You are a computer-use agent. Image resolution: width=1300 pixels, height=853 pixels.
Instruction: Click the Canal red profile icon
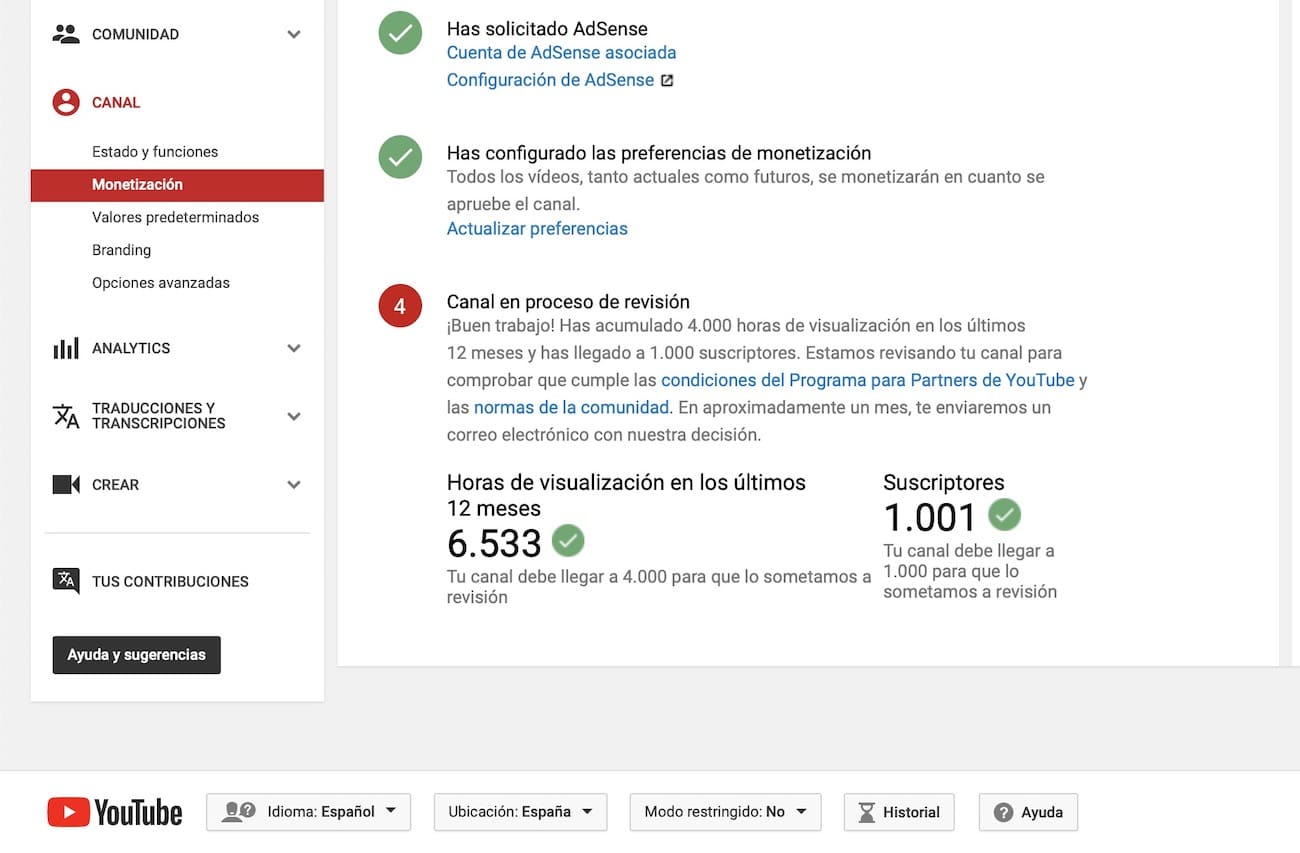66,102
